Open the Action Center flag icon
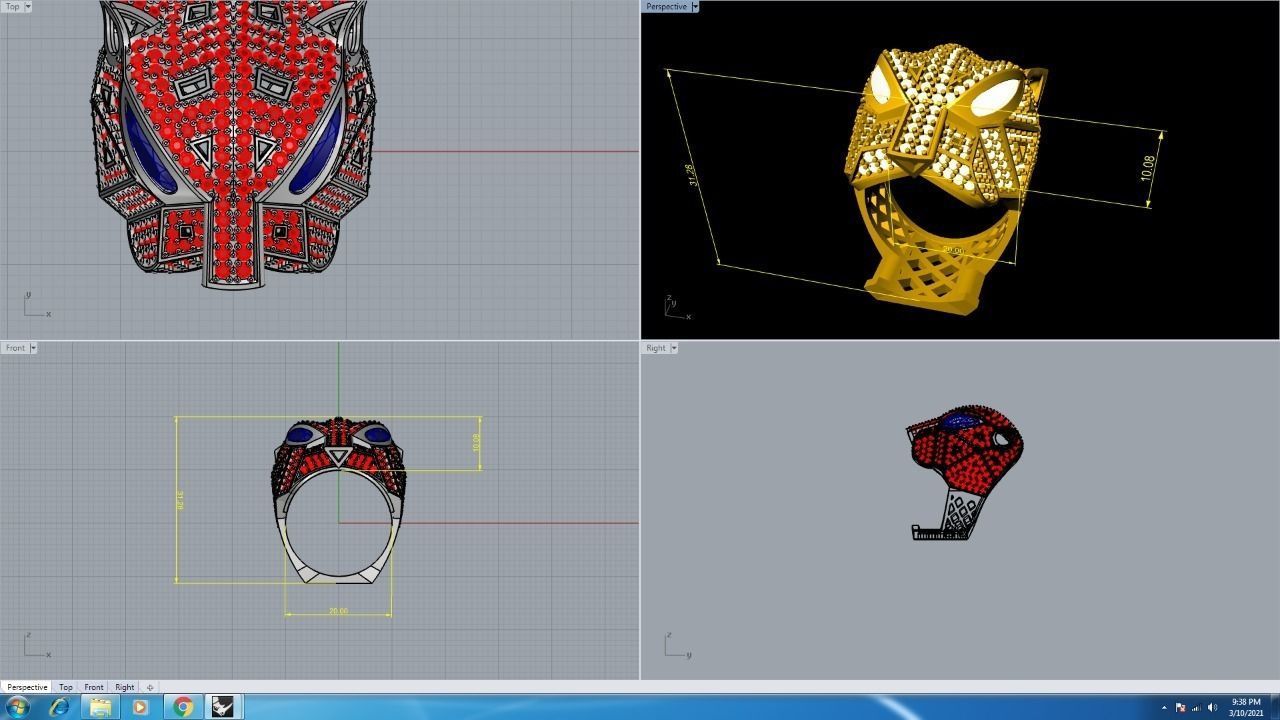Viewport: 1280px width, 720px height. 1180,708
